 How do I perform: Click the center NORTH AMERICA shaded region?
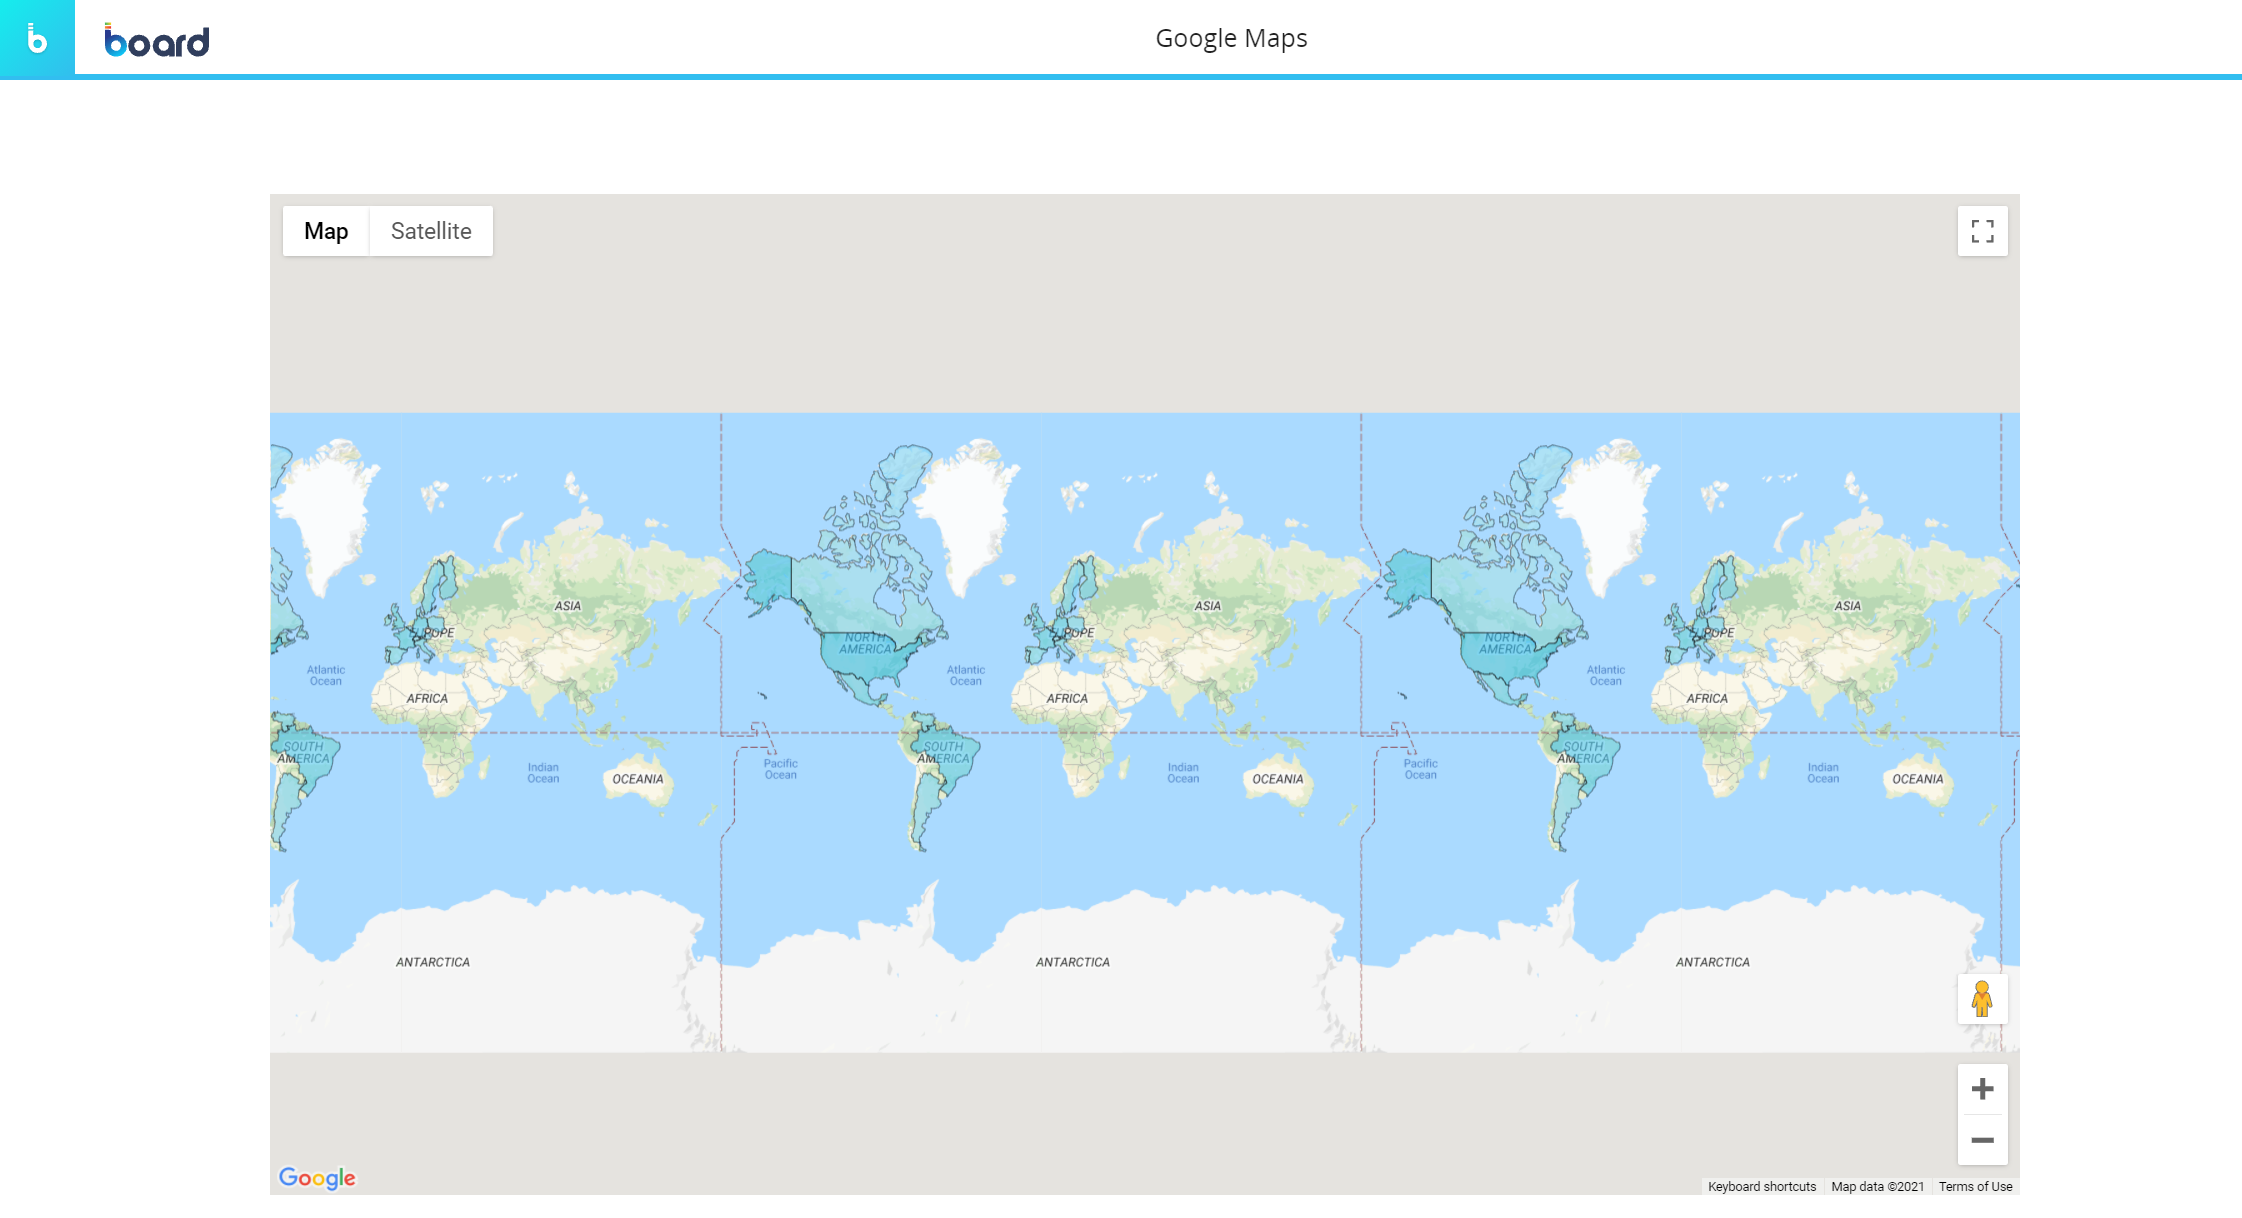point(866,644)
